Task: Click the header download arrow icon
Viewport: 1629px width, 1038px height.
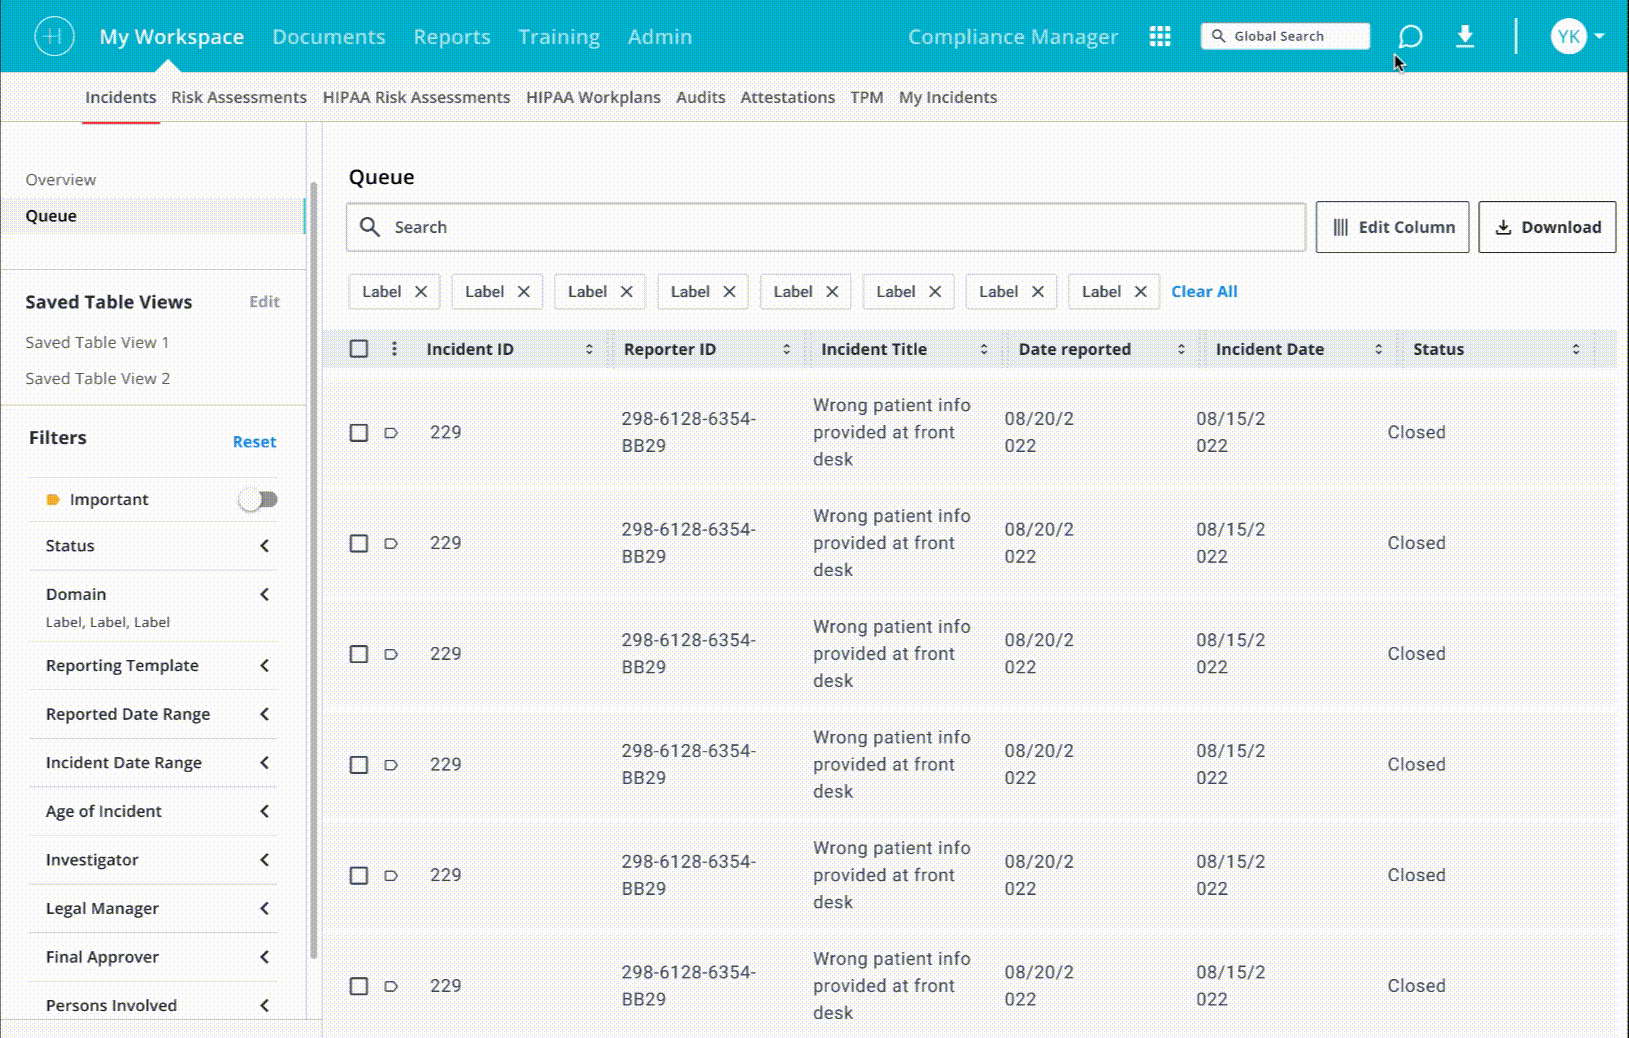Action: tap(1465, 37)
